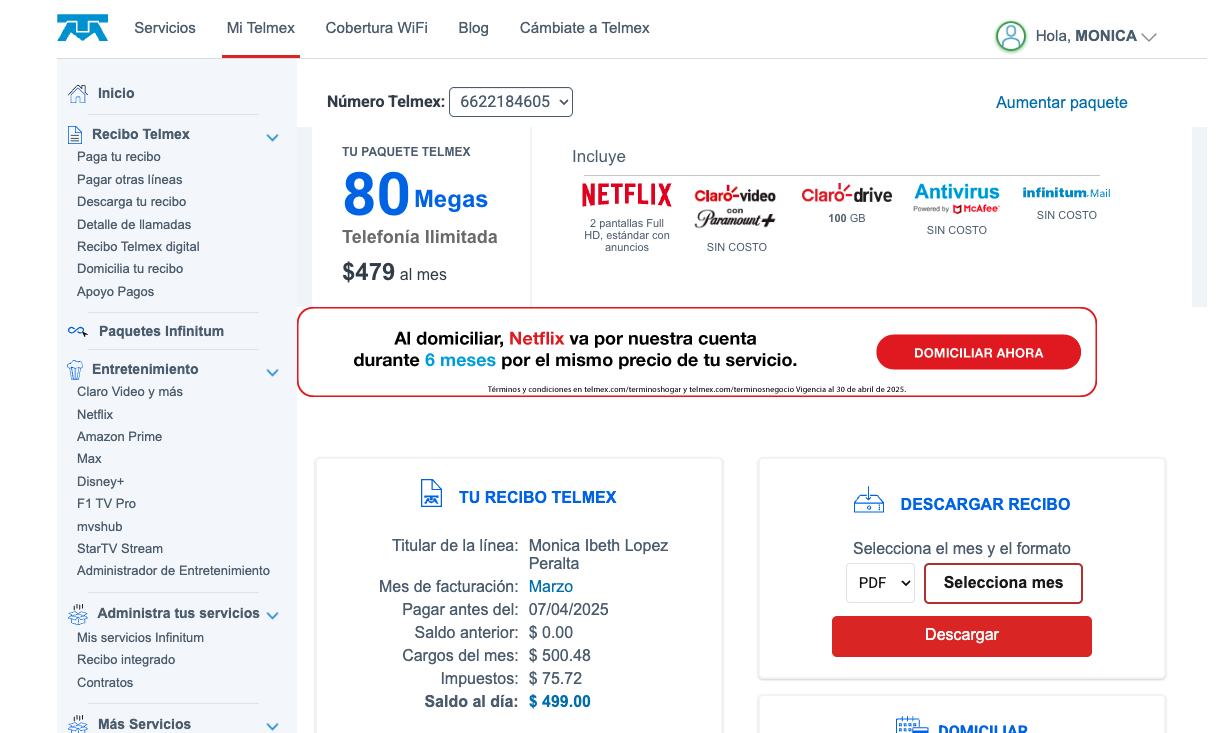Click the Descargar Recibo download icon
This screenshot has height=733, width=1216.
pyautogui.click(x=868, y=501)
